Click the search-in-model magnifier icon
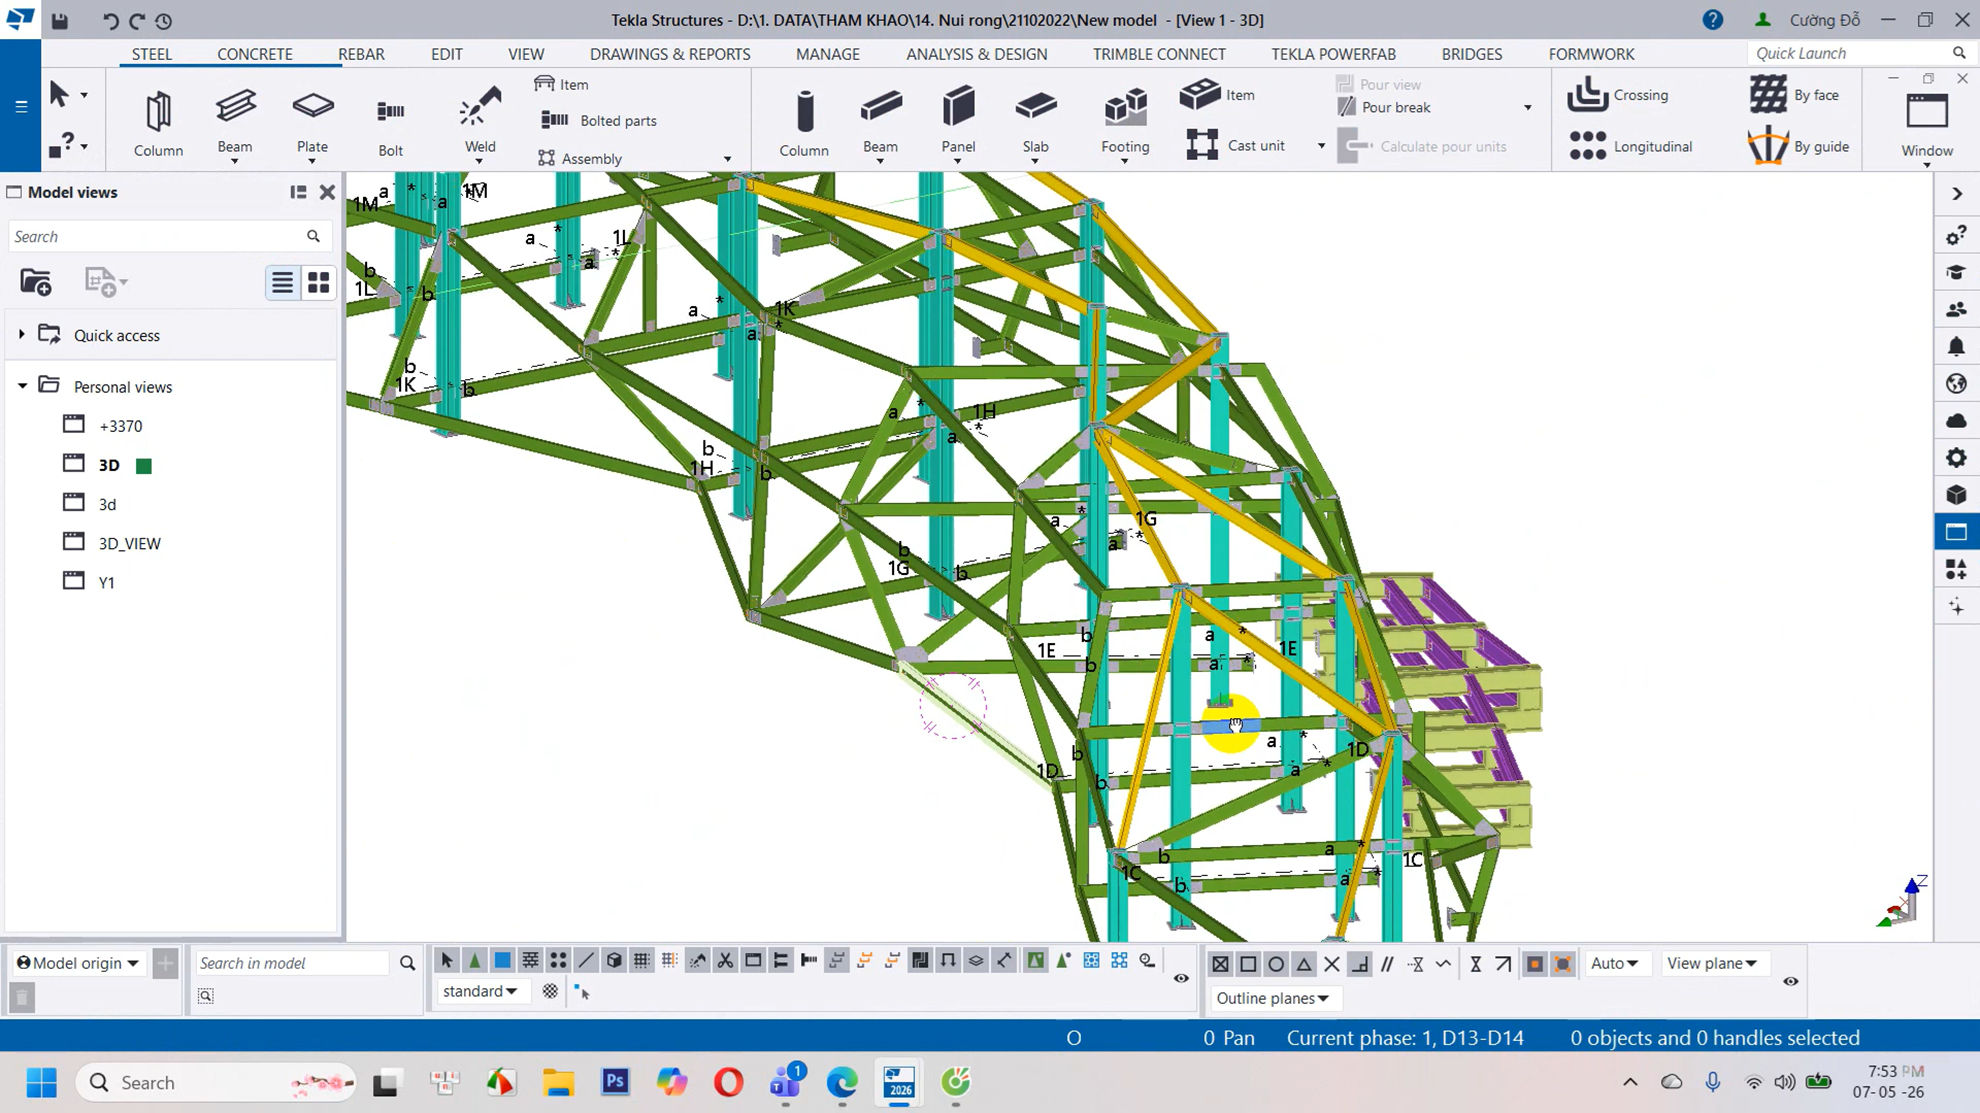 point(407,963)
